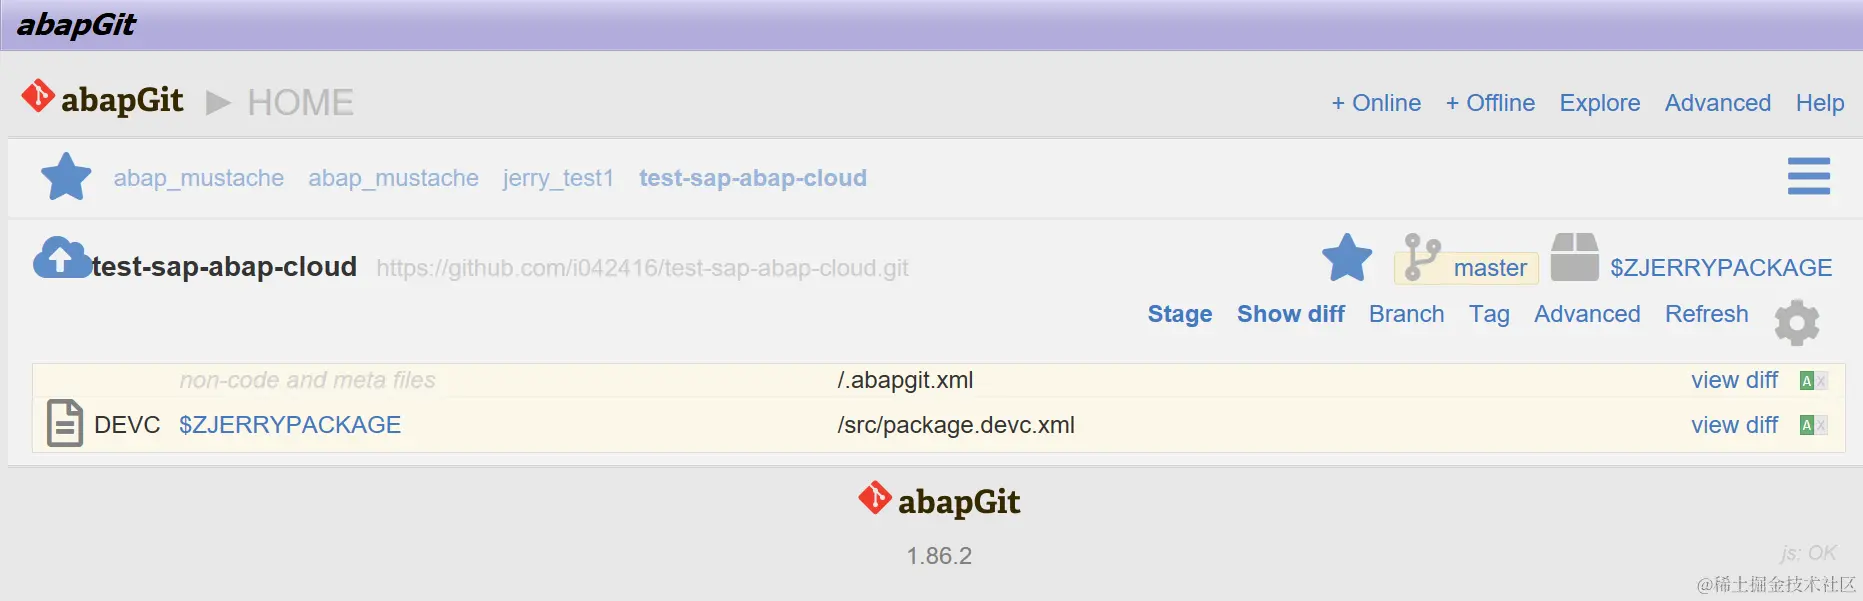This screenshot has height=601, width=1863.
Task: Toggle favorite star for test-sap-abap-cloud repo
Action: (x=1346, y=258)
